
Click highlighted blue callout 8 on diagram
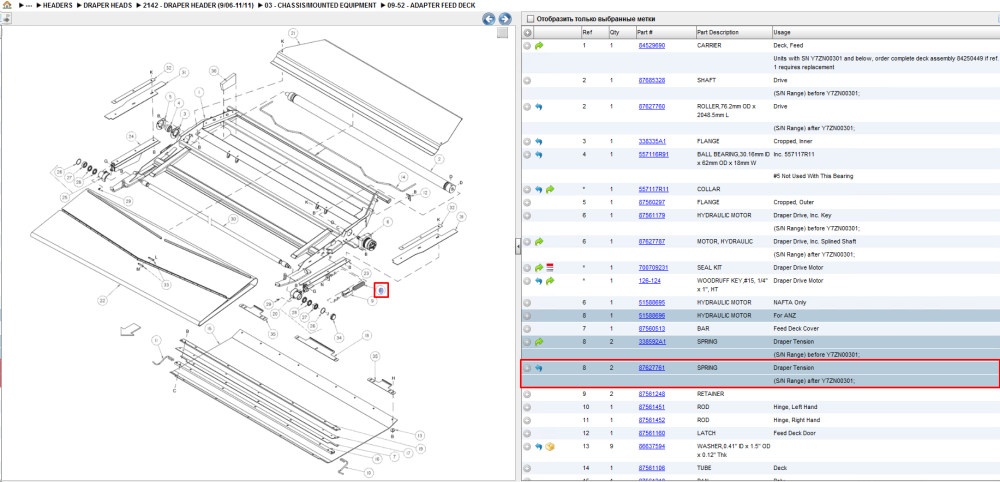pos(381,291)
